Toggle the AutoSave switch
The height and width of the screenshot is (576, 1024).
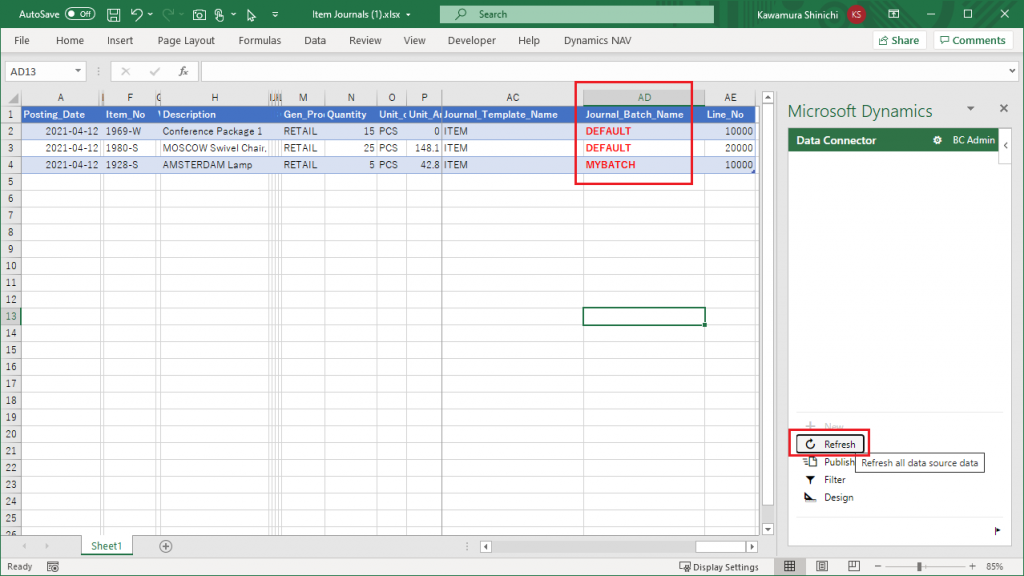coord(79,15)
